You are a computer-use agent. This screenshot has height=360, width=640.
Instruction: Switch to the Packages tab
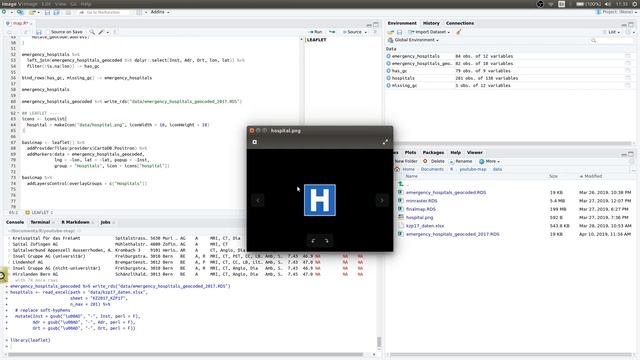click(x=433, y=152)
